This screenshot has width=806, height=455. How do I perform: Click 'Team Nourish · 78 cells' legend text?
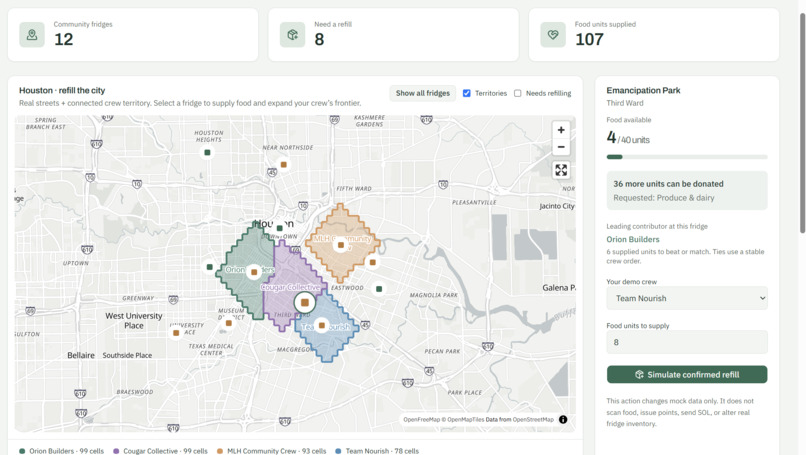(x=382, y=451)
